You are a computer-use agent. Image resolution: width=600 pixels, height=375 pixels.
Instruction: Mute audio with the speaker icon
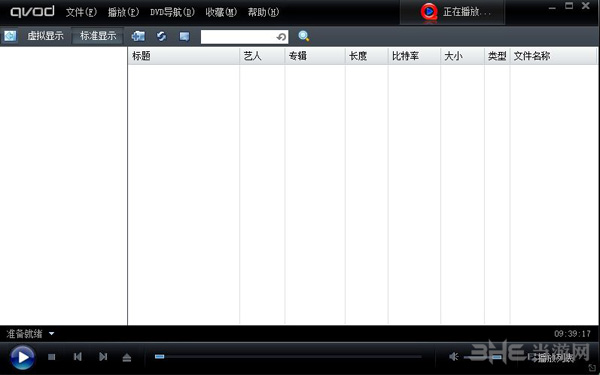pos(453,357)
